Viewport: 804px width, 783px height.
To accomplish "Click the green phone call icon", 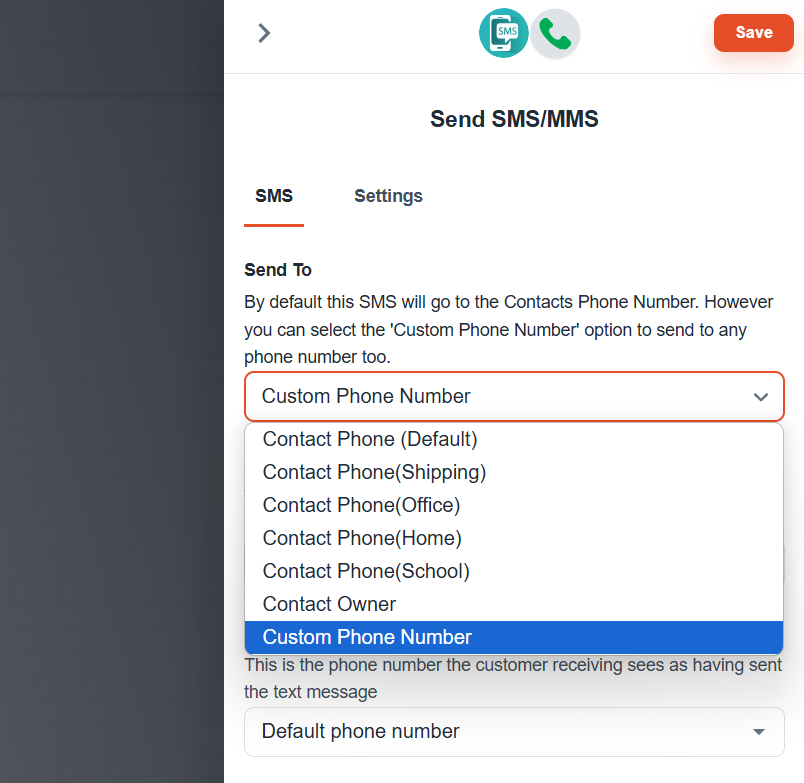I will (x=555, y=34).
